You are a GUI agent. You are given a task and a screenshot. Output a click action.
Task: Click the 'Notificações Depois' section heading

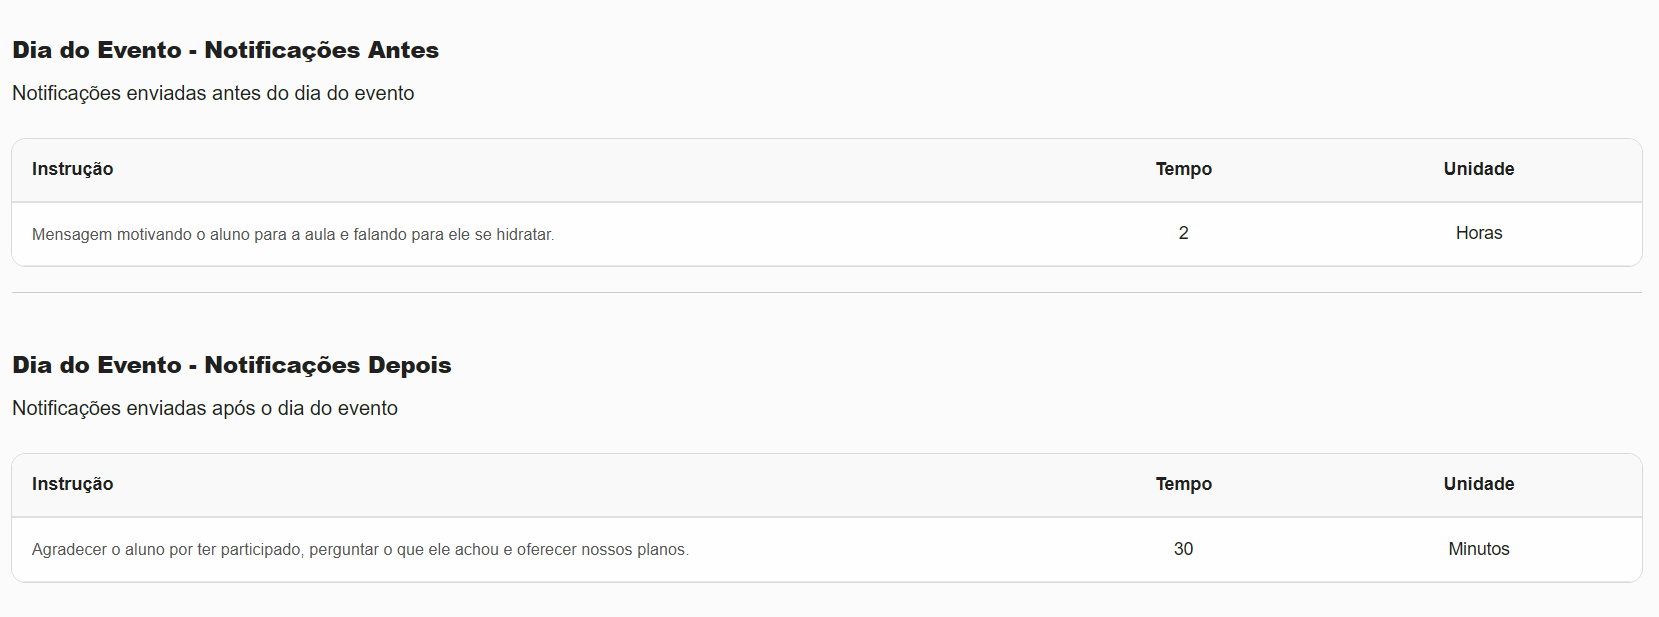pos(327,365)
